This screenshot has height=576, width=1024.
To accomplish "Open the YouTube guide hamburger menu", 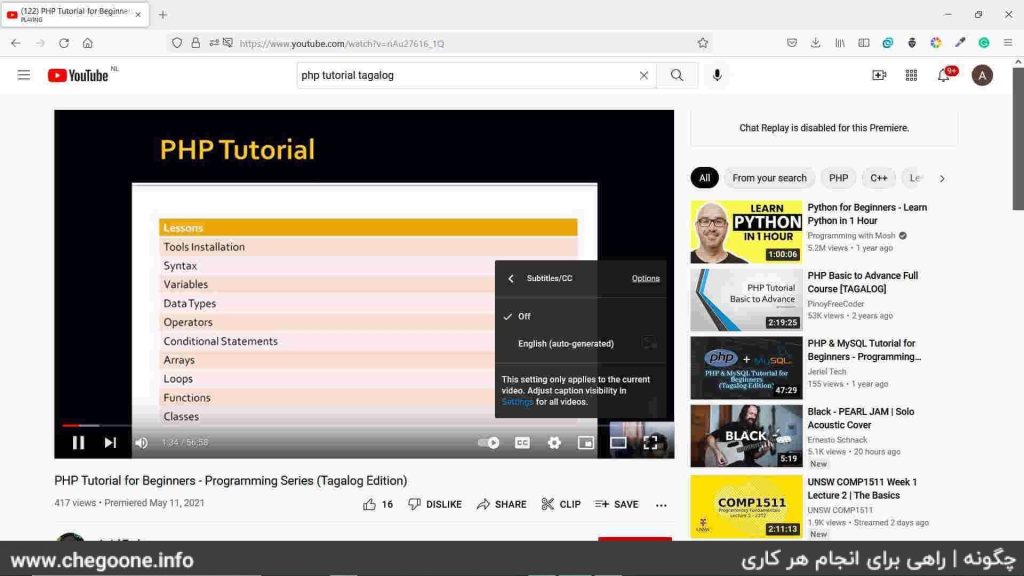I will click(24, 75).
